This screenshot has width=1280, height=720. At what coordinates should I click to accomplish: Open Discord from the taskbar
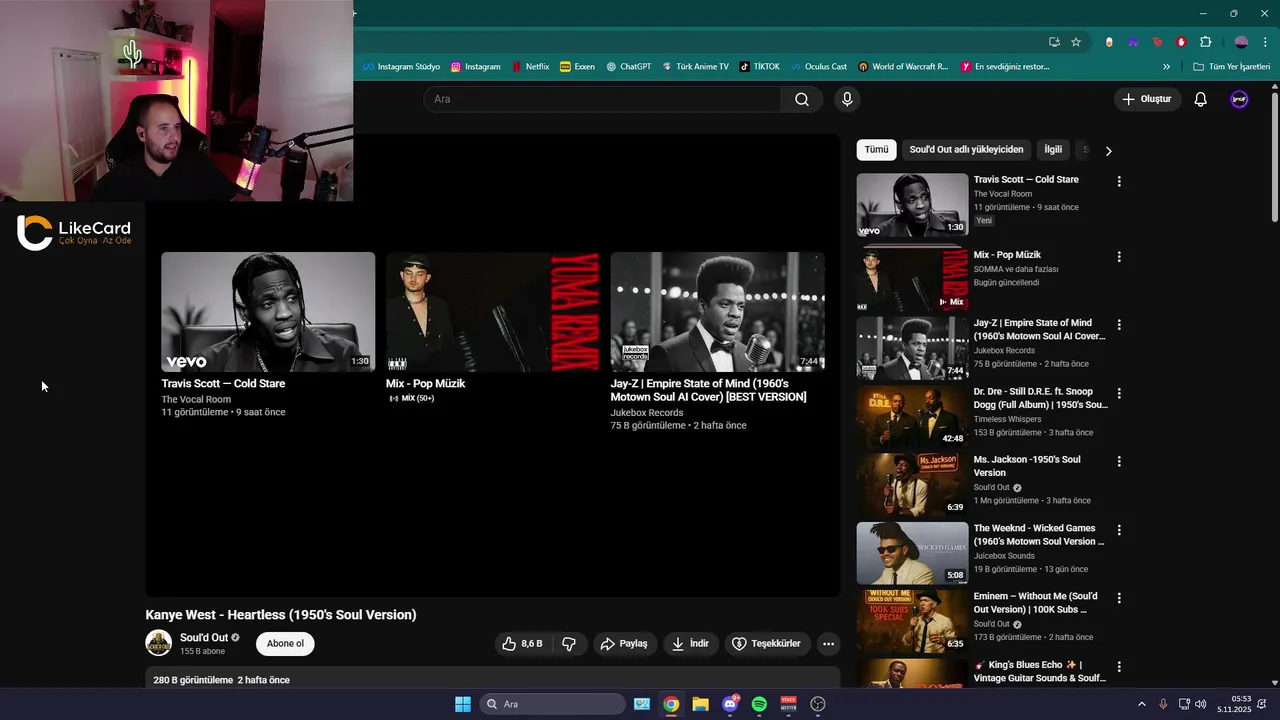[x=730, y=704]
